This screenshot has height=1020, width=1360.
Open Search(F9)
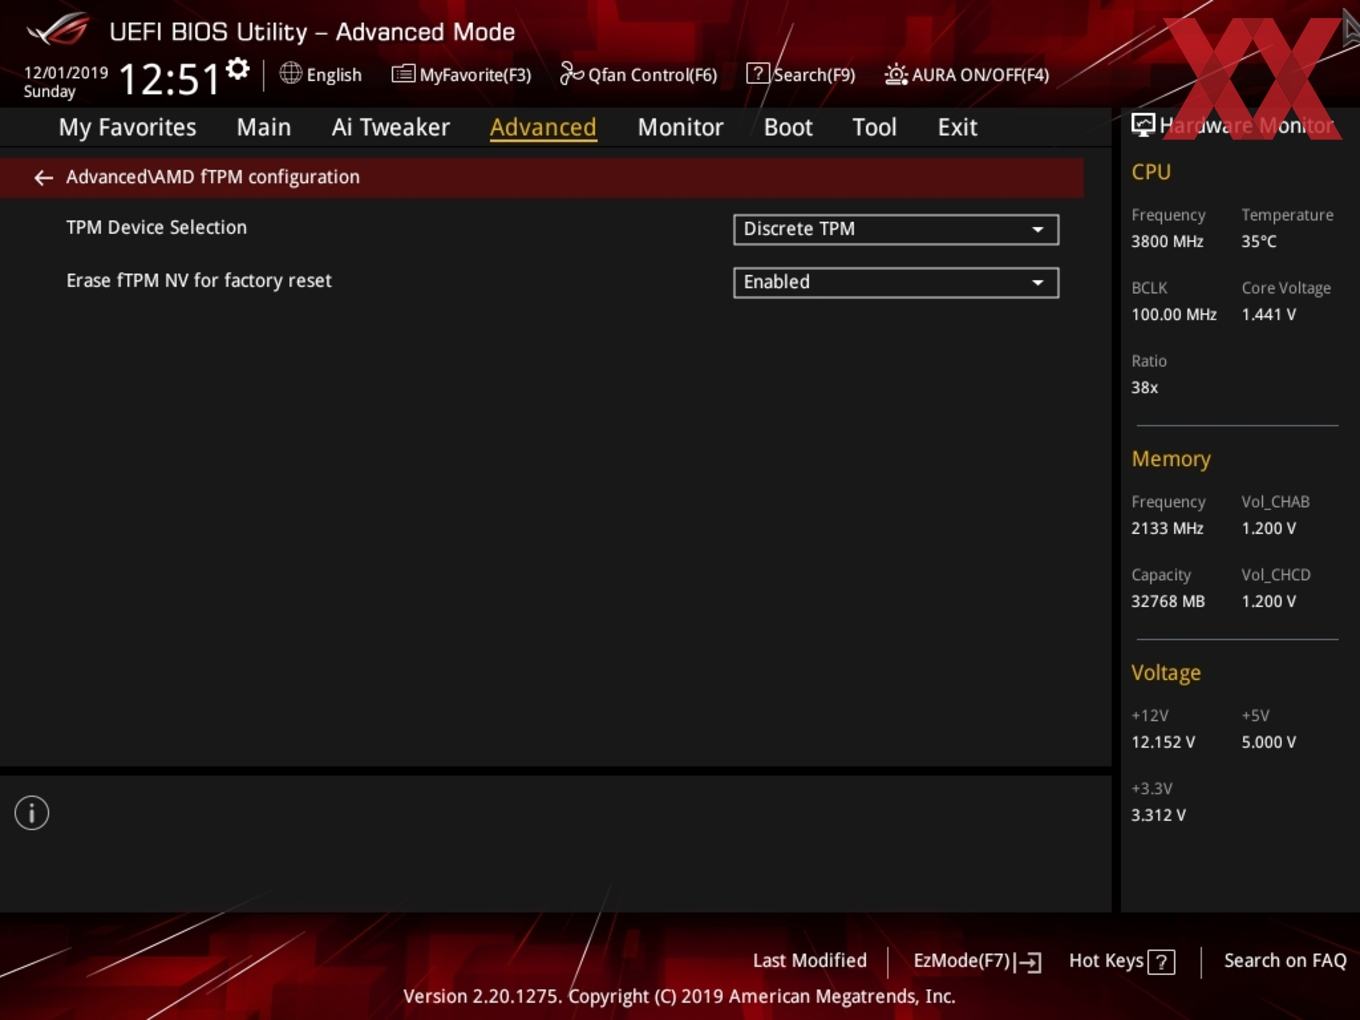point(801,74)
